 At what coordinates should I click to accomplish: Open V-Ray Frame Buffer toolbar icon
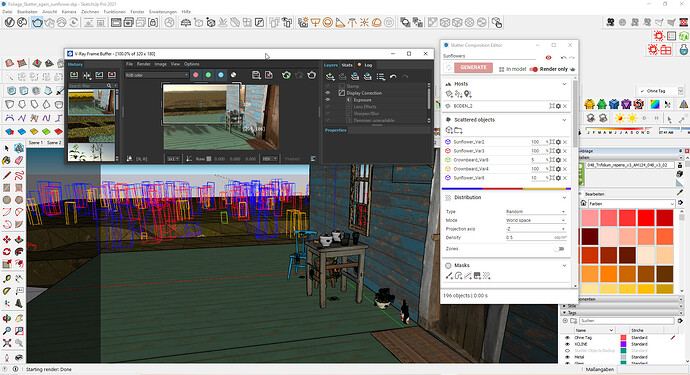pyautogui.click(x=116, y=22)
